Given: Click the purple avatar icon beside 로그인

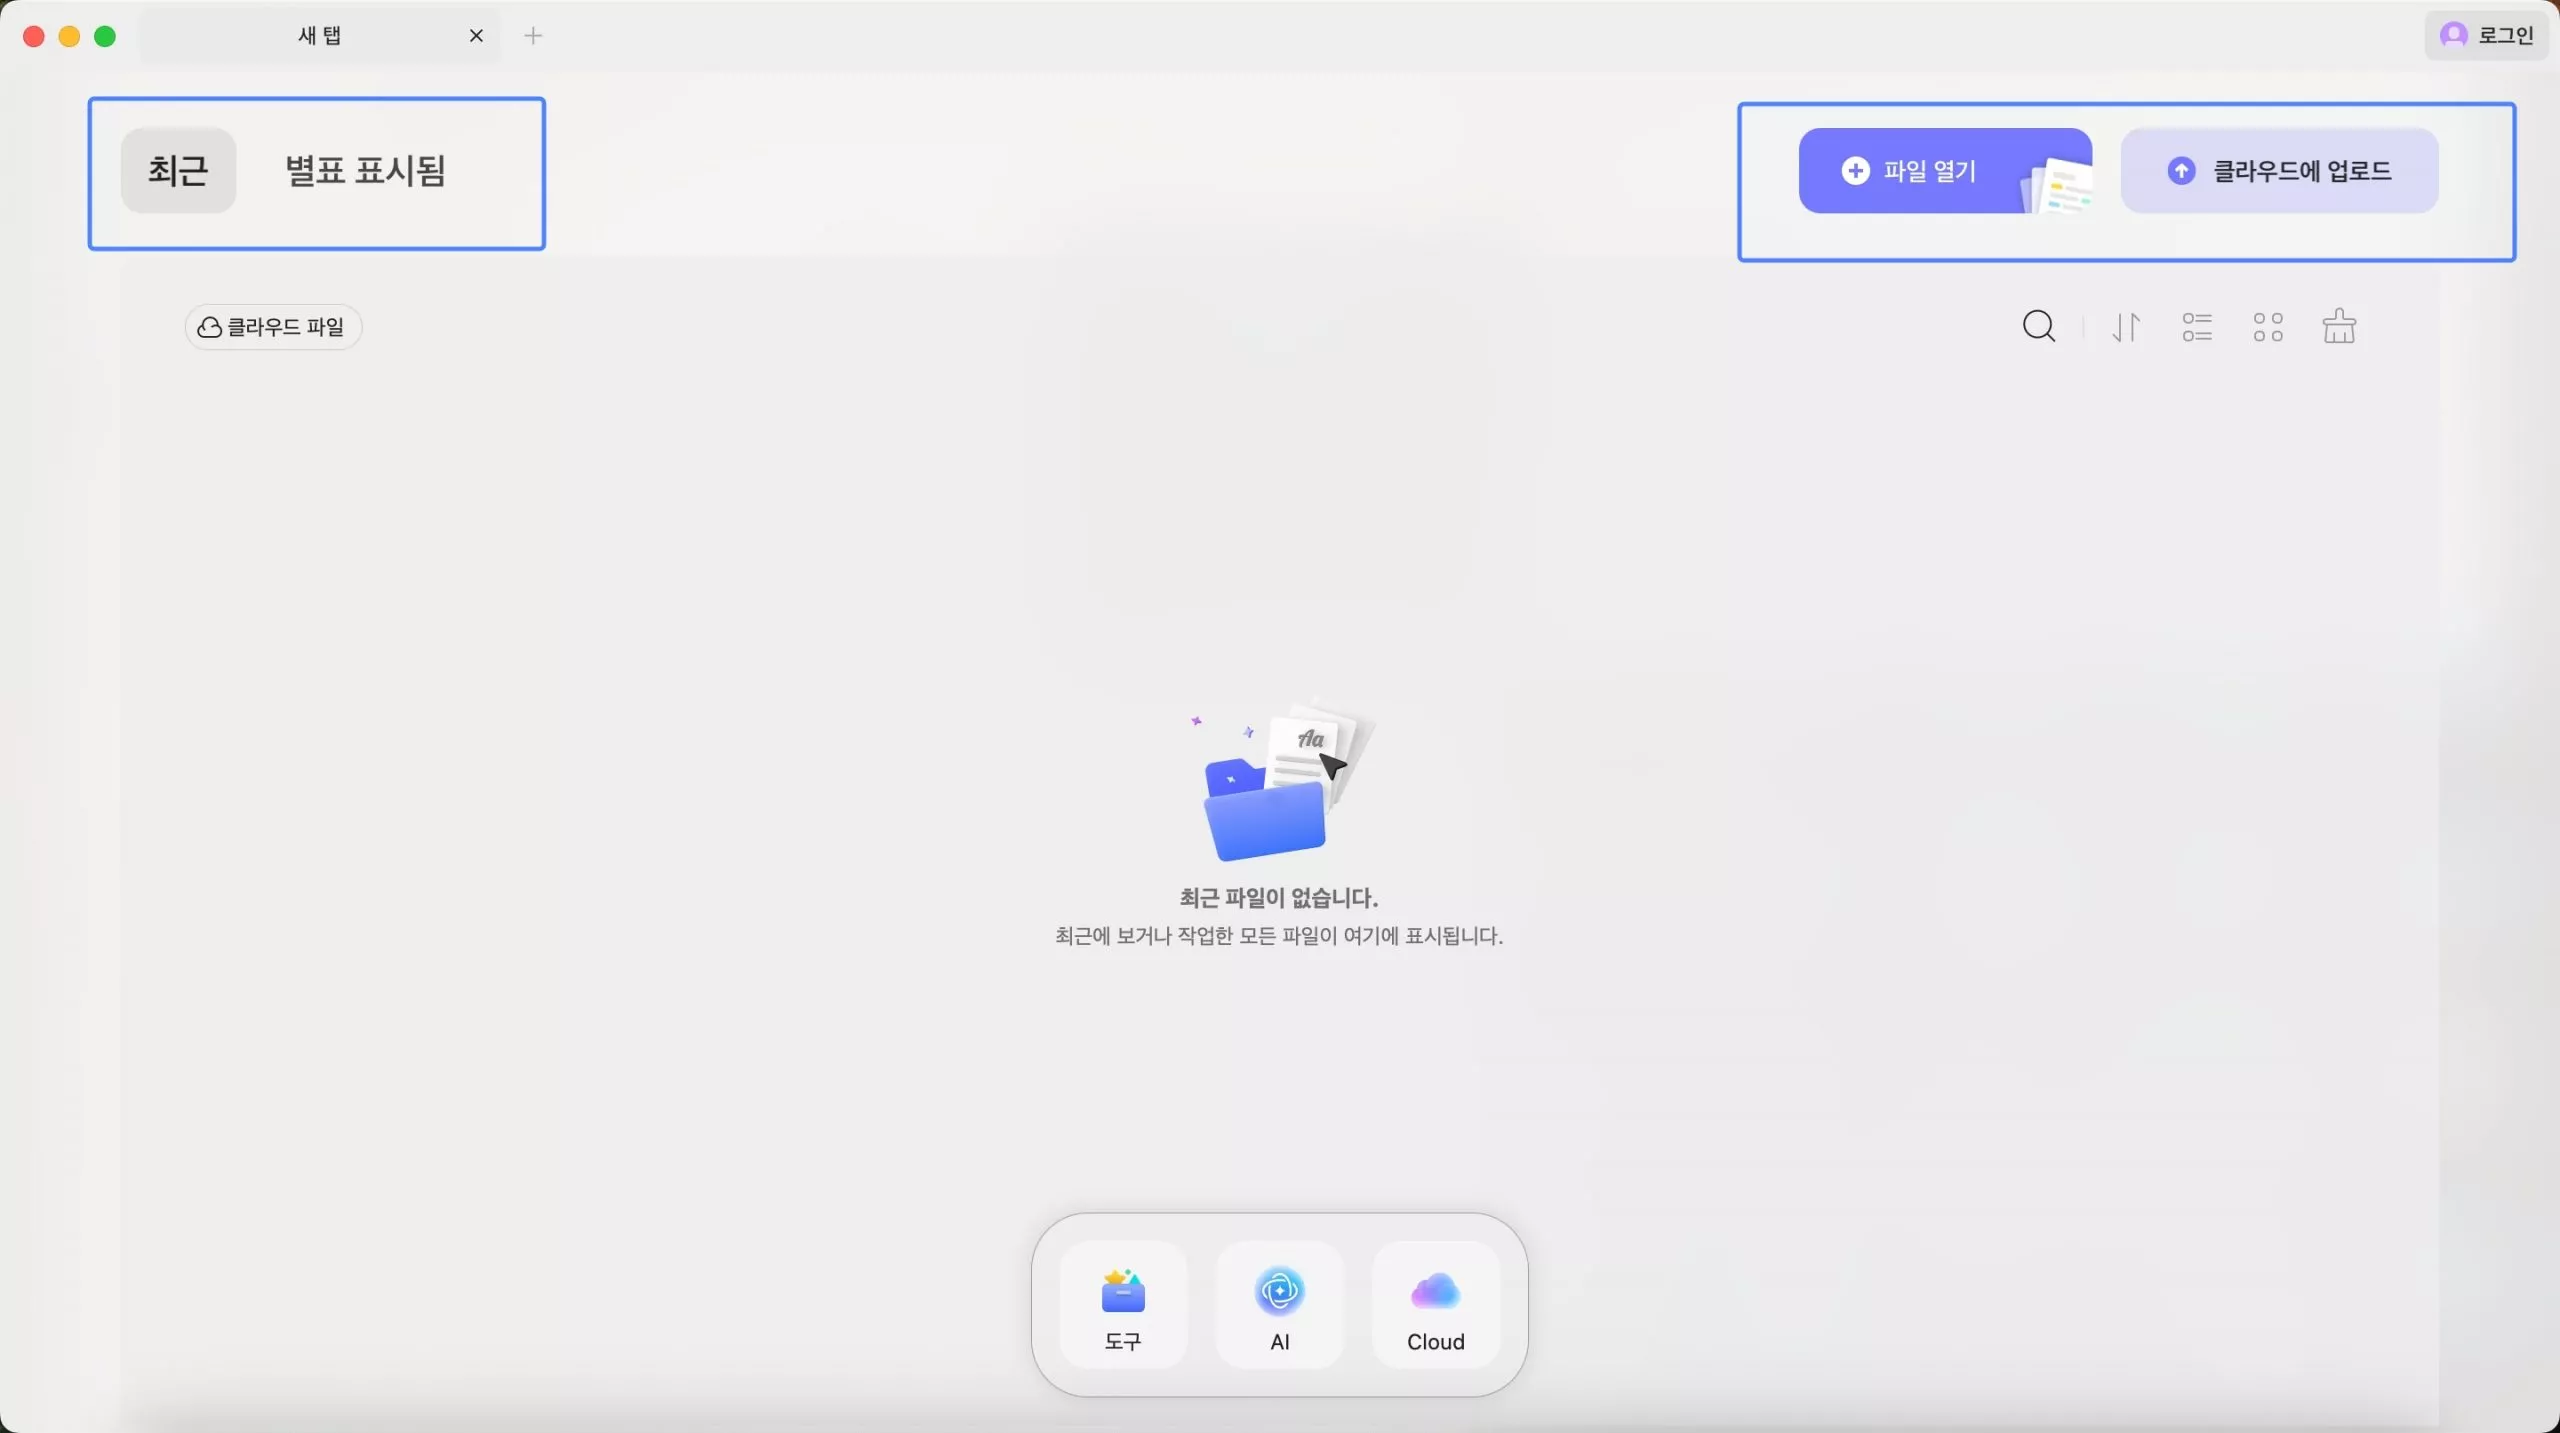Looking at the screenshot, I should (2453, 36).
